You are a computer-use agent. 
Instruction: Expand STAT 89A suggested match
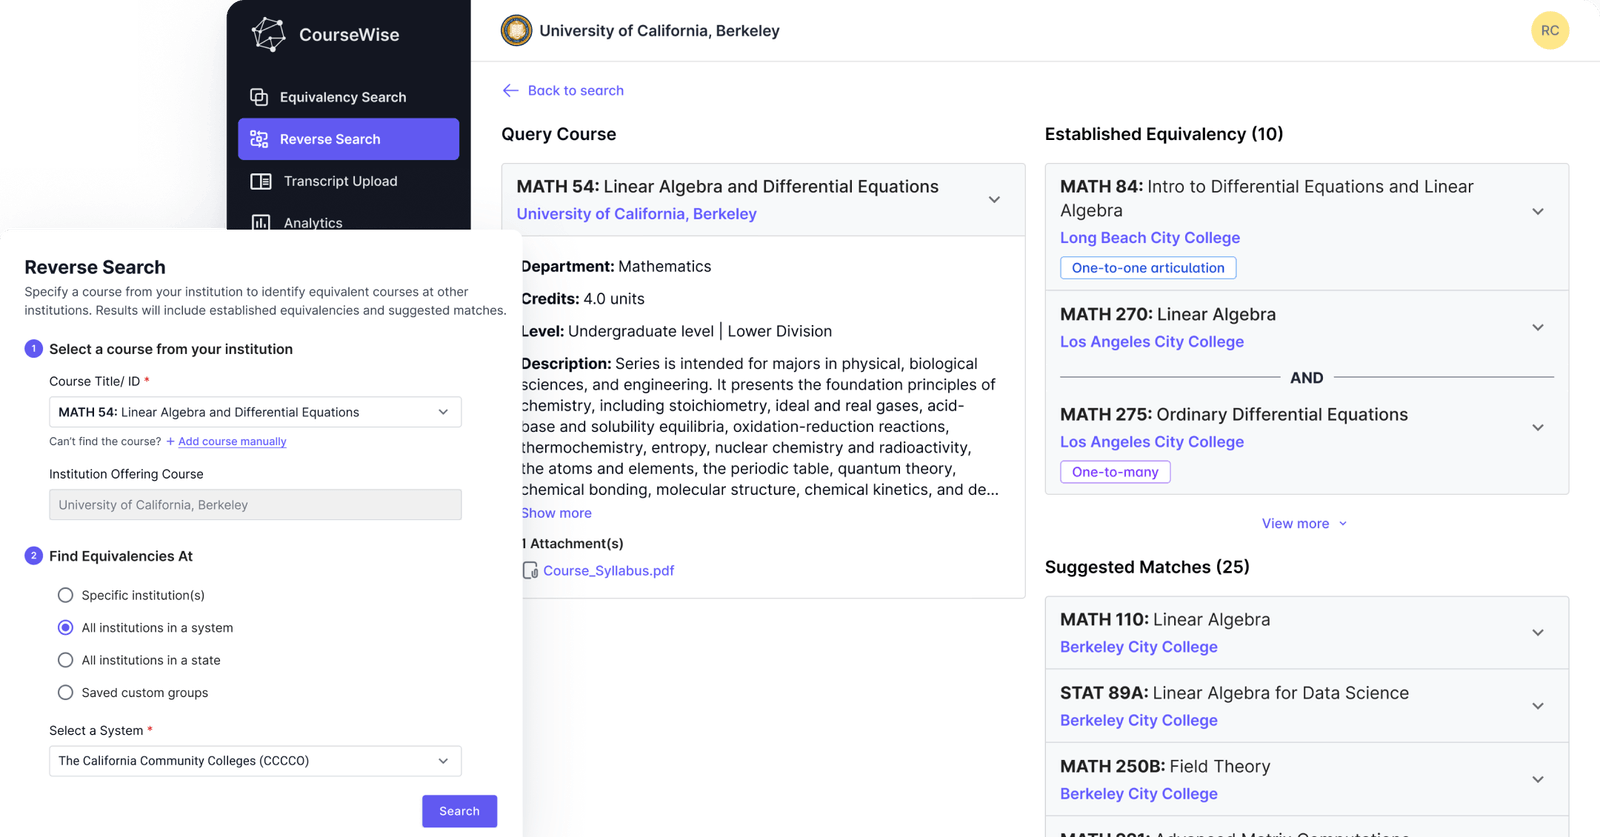click(x=1538, y=706)
